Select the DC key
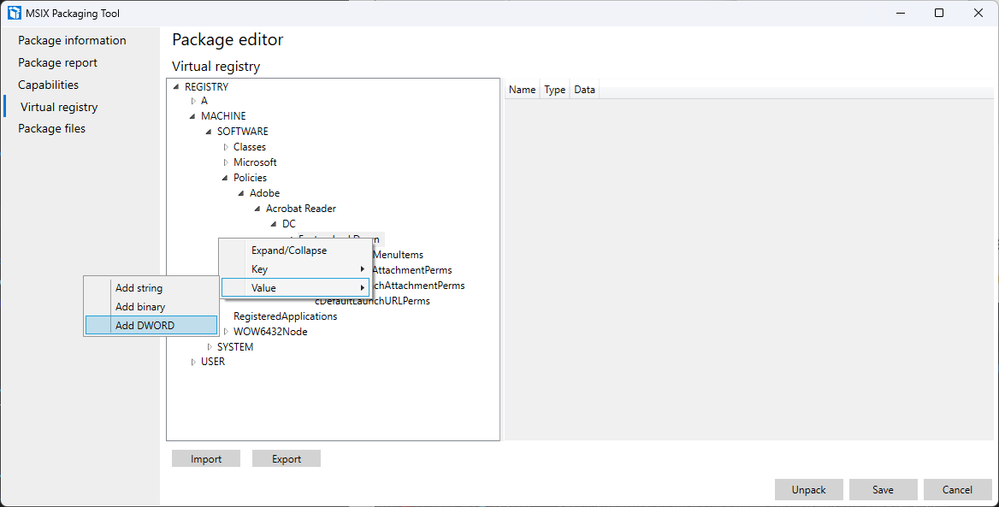 (289, 224)
